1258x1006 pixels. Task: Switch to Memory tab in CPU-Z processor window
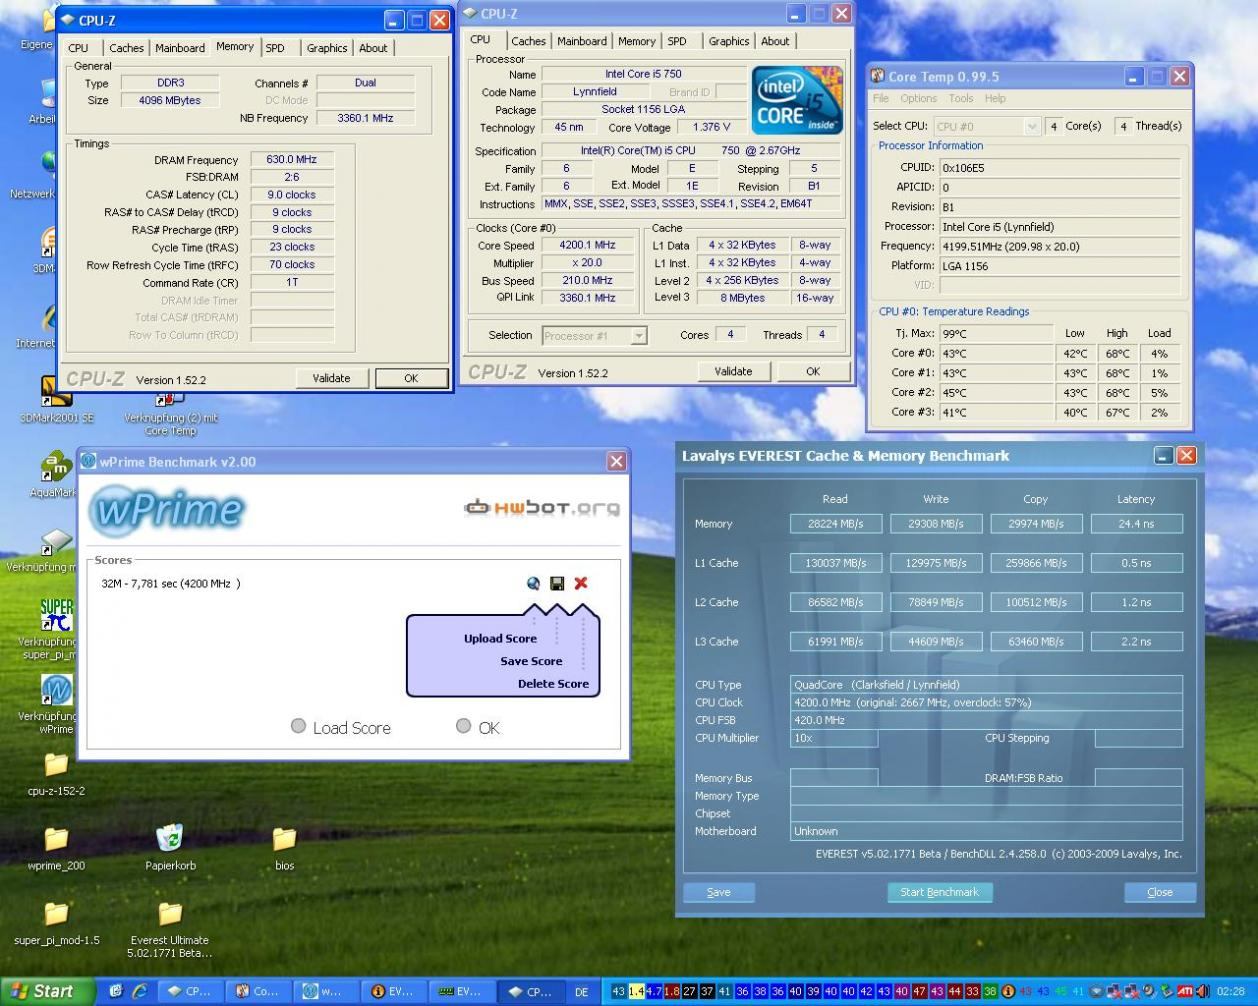(x=637, y=41)
